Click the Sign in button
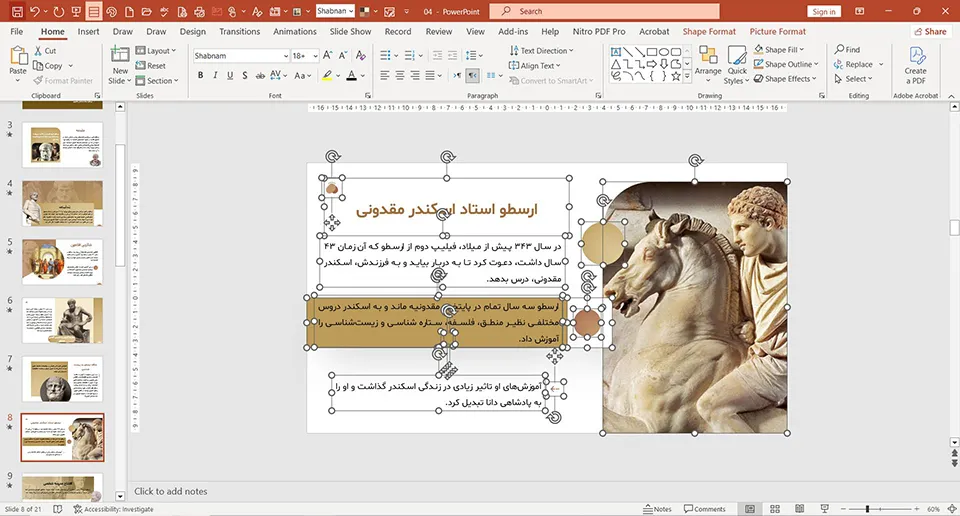The width and height of the screenshot is (960, 516). coord(823,12)
